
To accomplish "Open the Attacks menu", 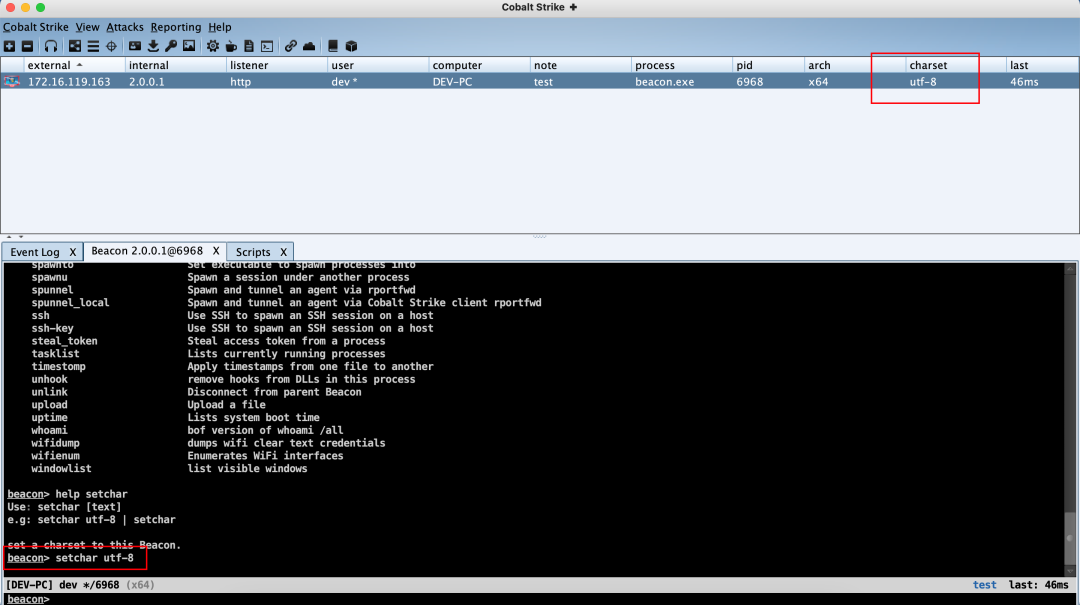I will (x=125, y=27).
